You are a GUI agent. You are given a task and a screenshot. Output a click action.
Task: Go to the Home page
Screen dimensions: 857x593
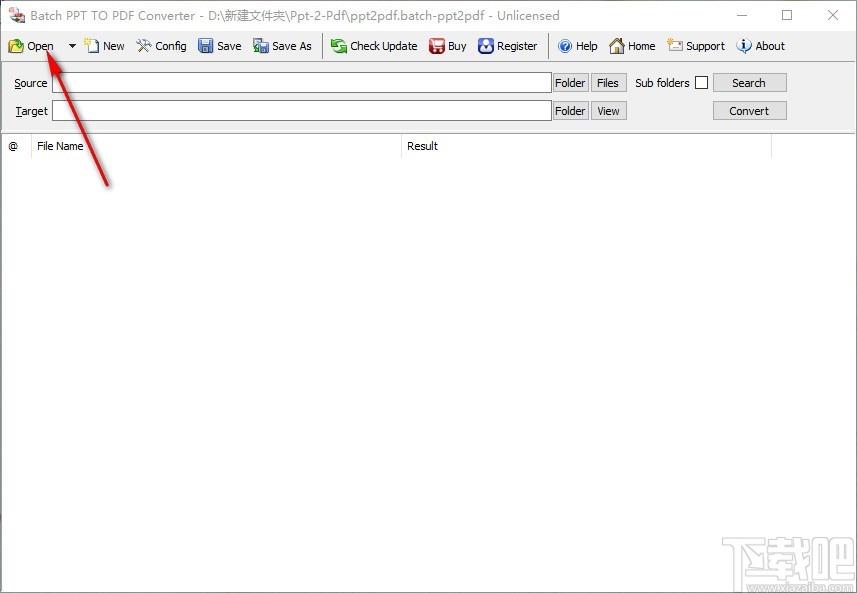point(632,46)
